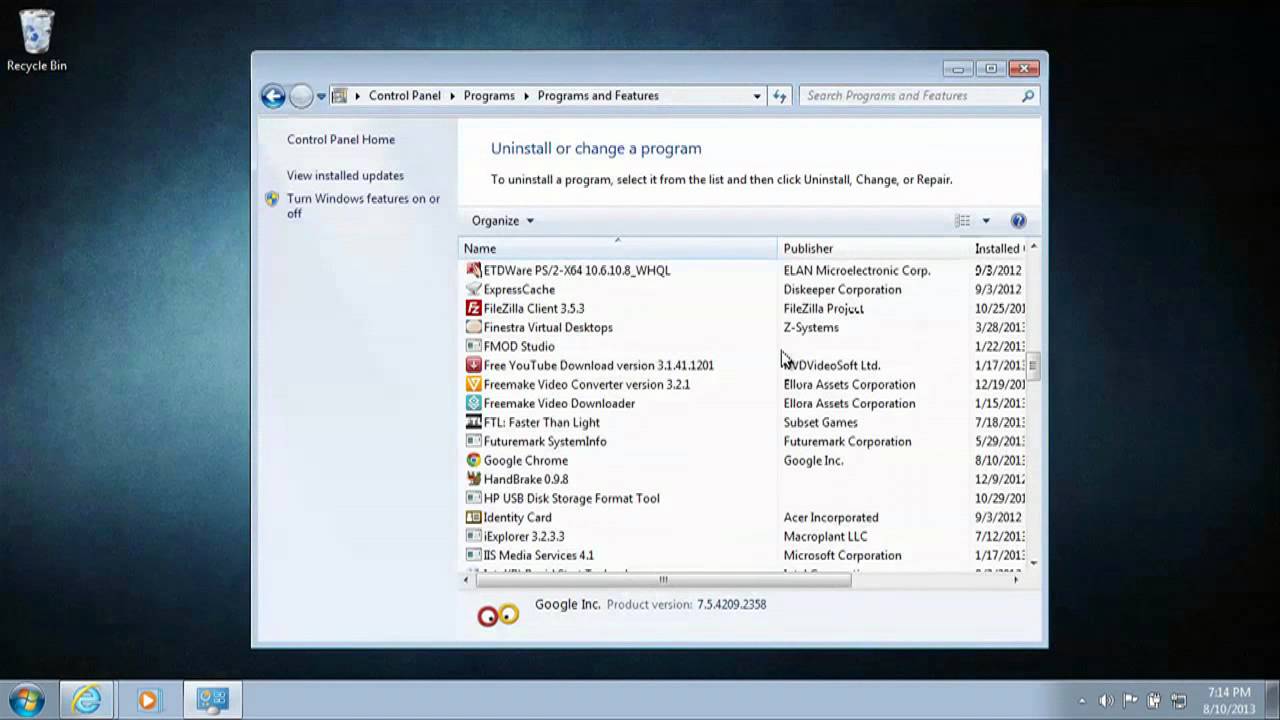Screen dimensions: 1280x720
Task: Sort by the Name column header
Action: [618, 248]
